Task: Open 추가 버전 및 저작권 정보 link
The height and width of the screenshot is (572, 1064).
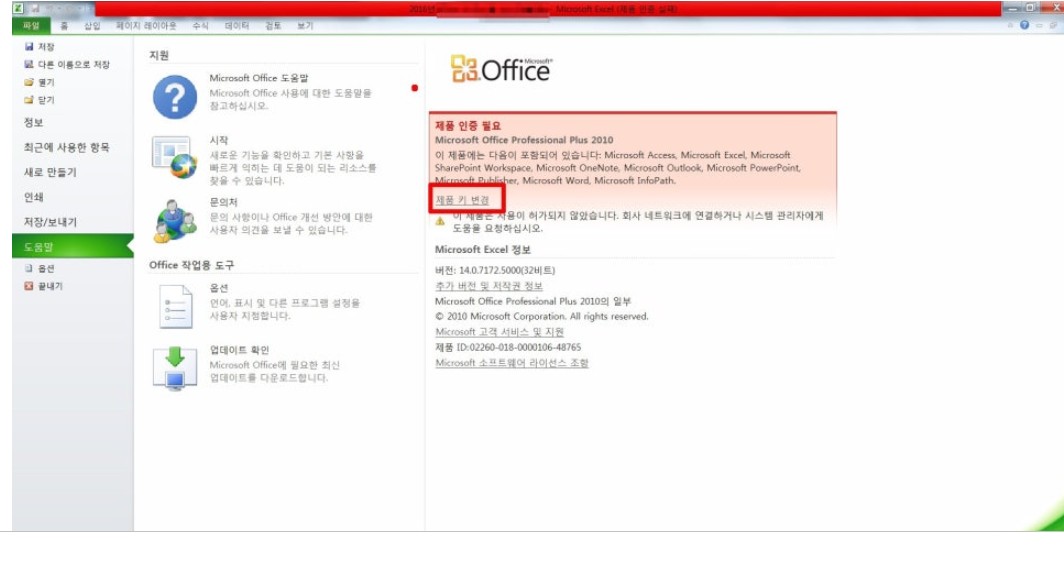Action: point(489,286)
